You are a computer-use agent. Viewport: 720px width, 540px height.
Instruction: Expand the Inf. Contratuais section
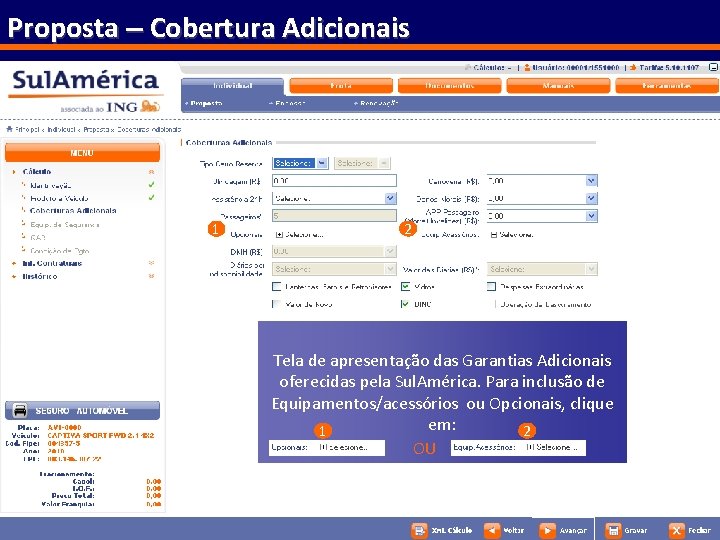52,264
